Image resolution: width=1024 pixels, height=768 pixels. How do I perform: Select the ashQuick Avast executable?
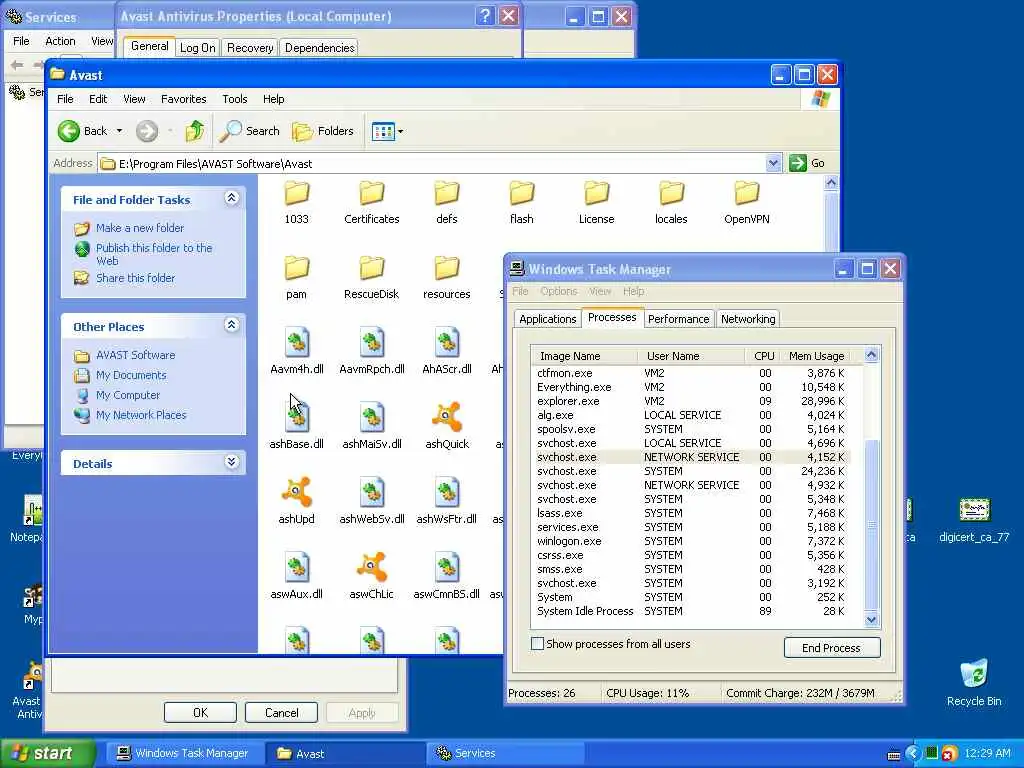tap(447, 428)
